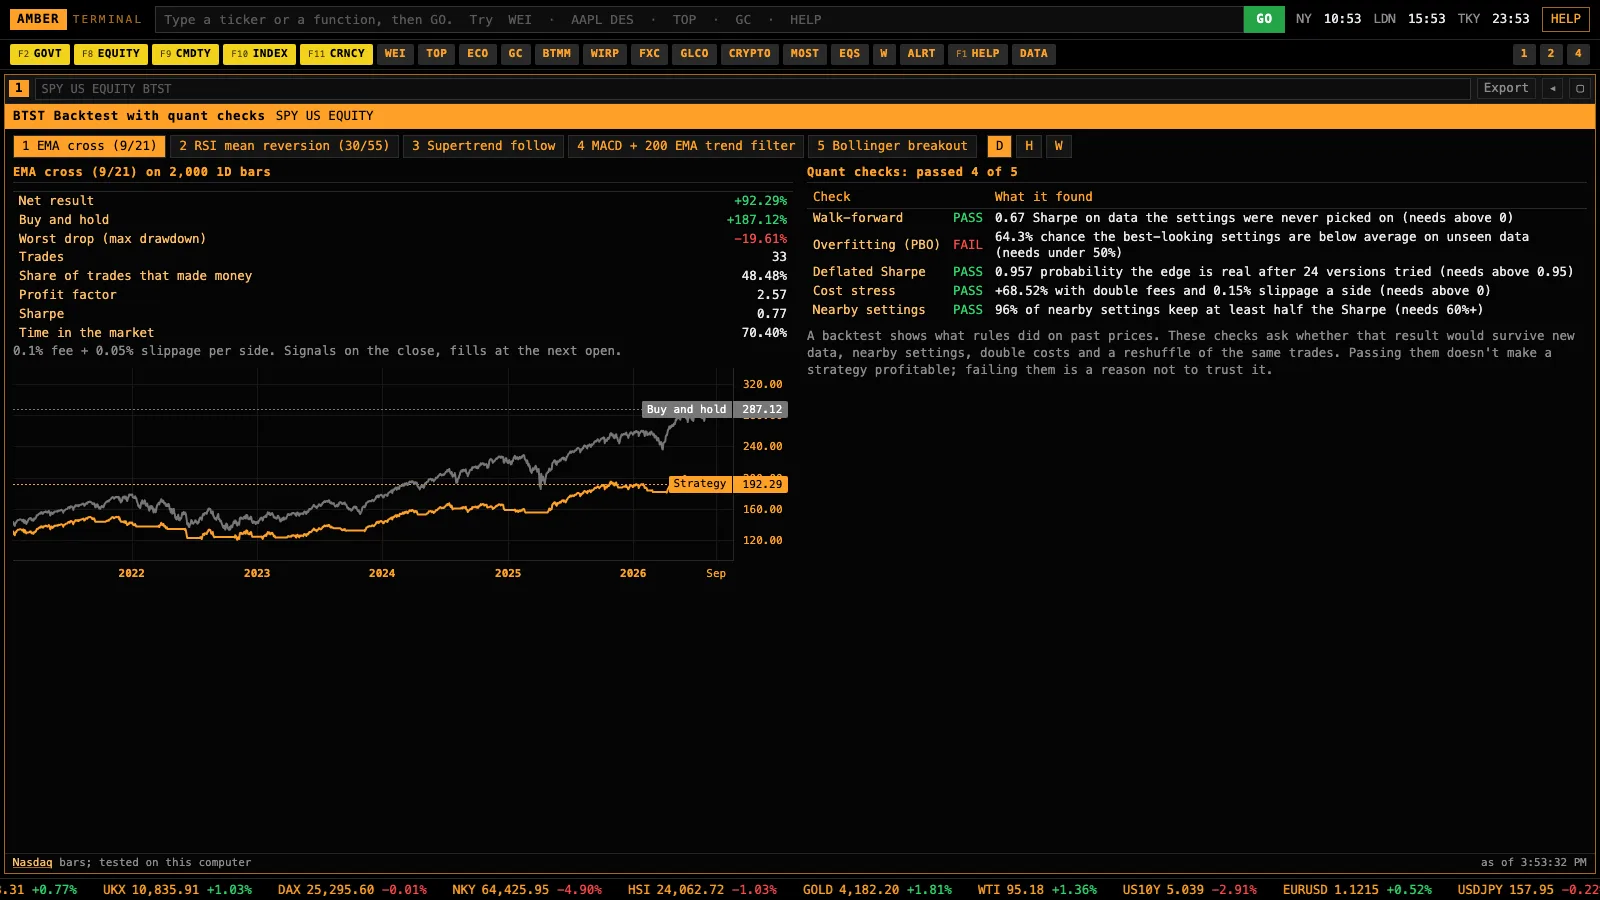The width and height of the screenshot is (1600, 900).
Task: Select the Bollinger breakout strategy tab
Action: (892, 146)
